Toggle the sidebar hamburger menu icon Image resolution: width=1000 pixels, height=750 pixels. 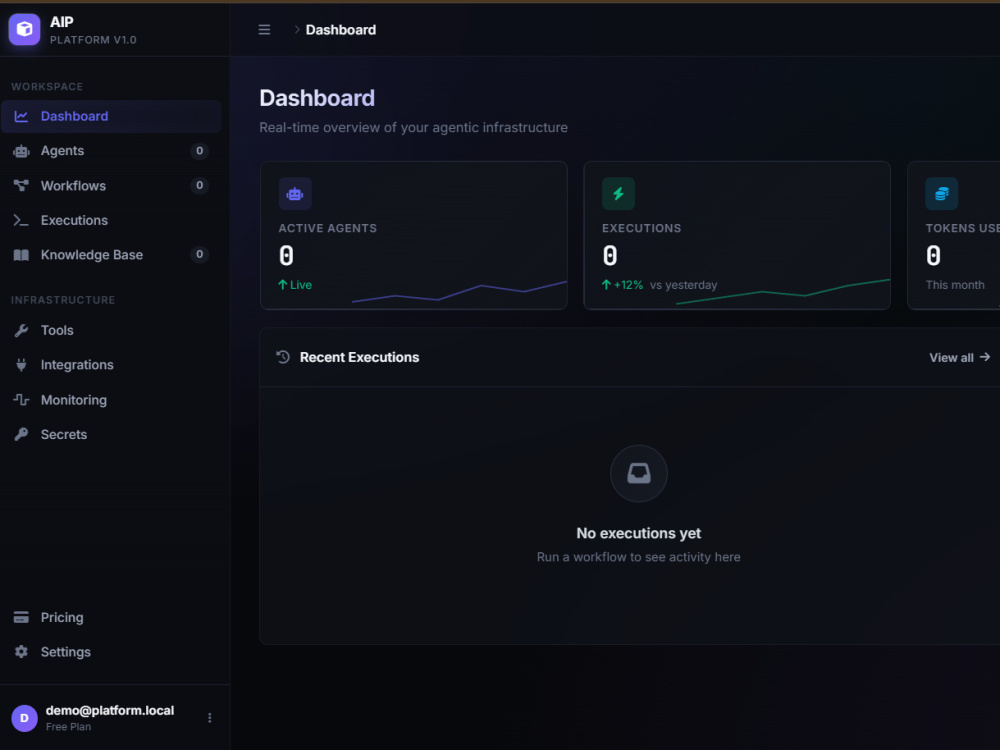point(264,30)
